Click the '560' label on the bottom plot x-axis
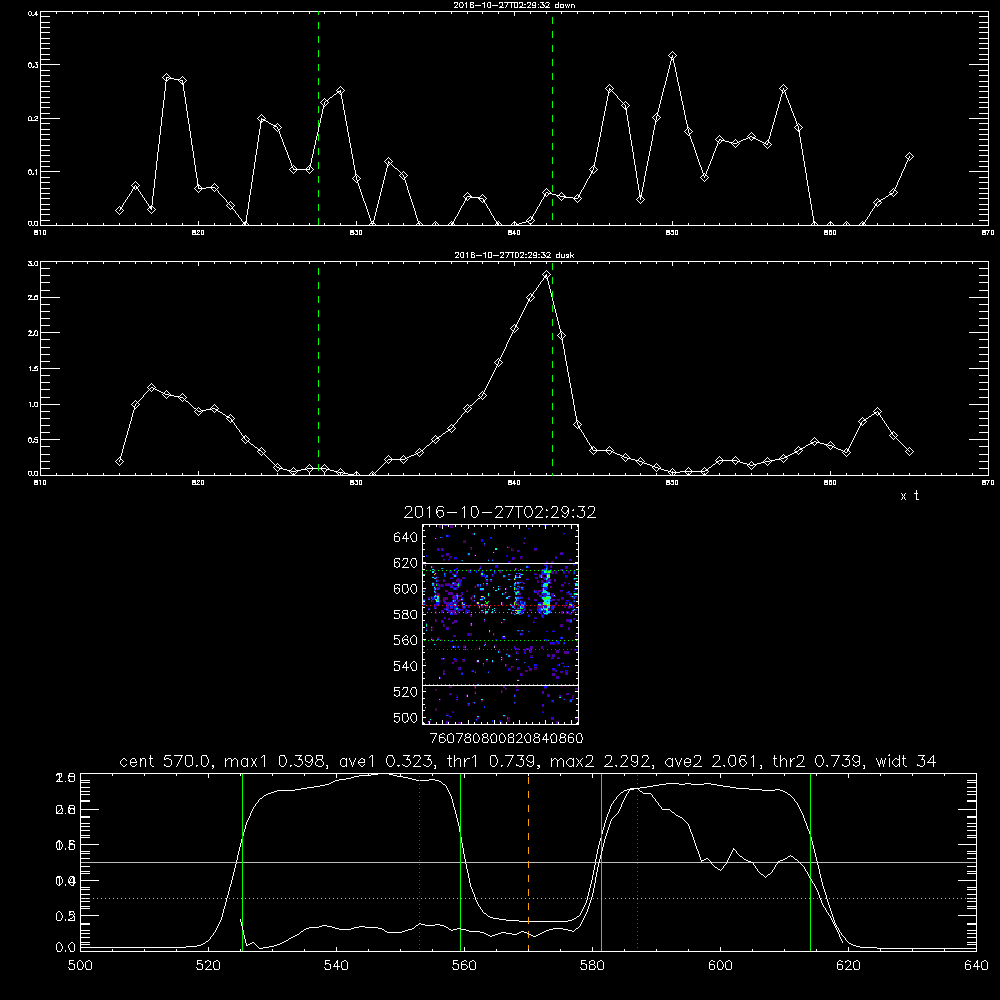Screen dimensions: 1000x1000 coord(464,966)
